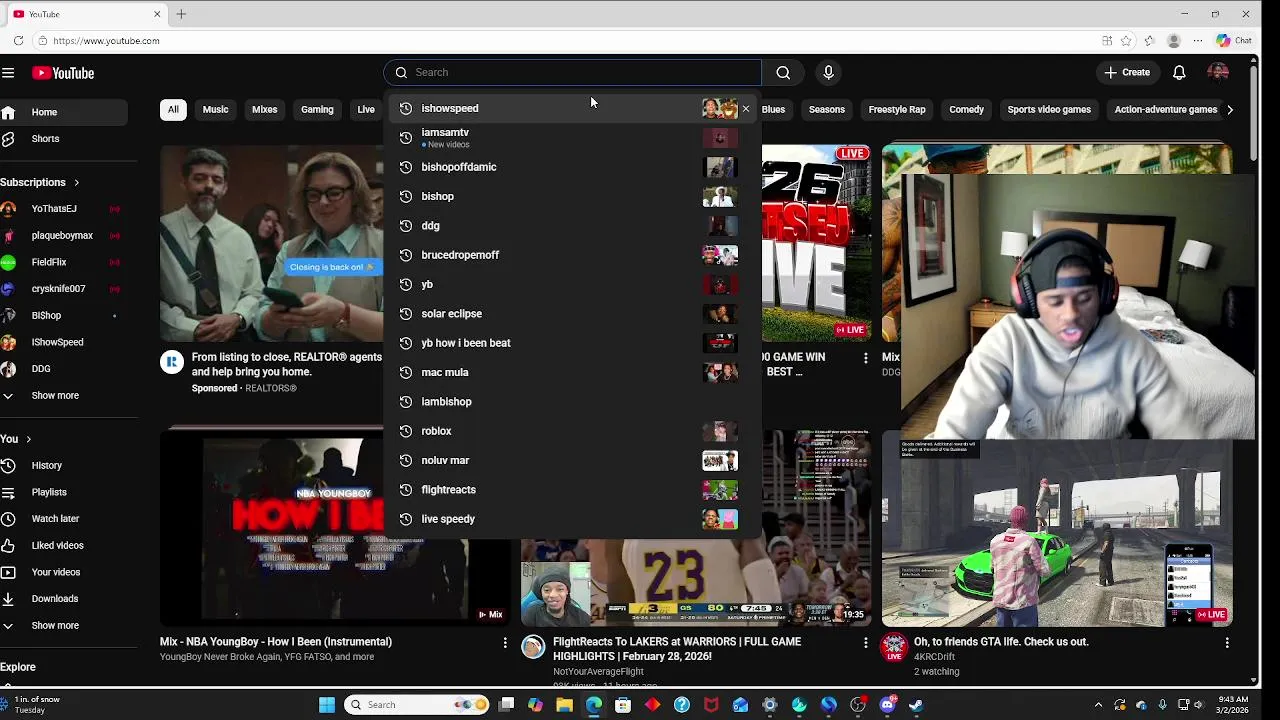This screenshot has width=1280, height=720.
Task: Choose the solar eclipse suggestion
Action: [x=572, y=314]
